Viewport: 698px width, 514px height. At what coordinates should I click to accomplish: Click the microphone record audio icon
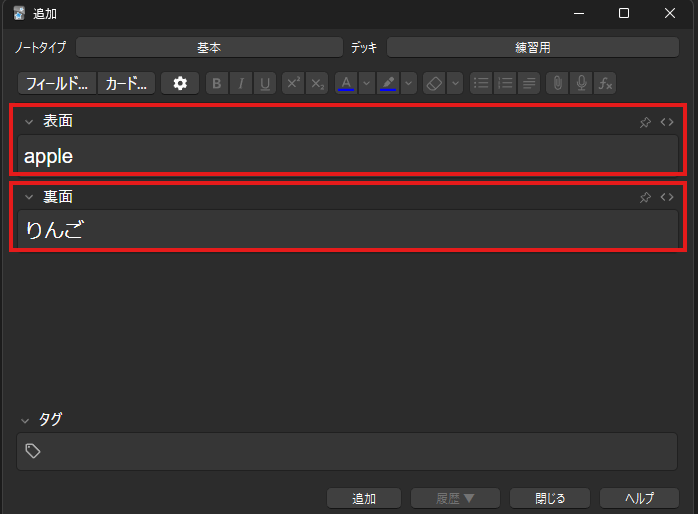pos(581,84)
